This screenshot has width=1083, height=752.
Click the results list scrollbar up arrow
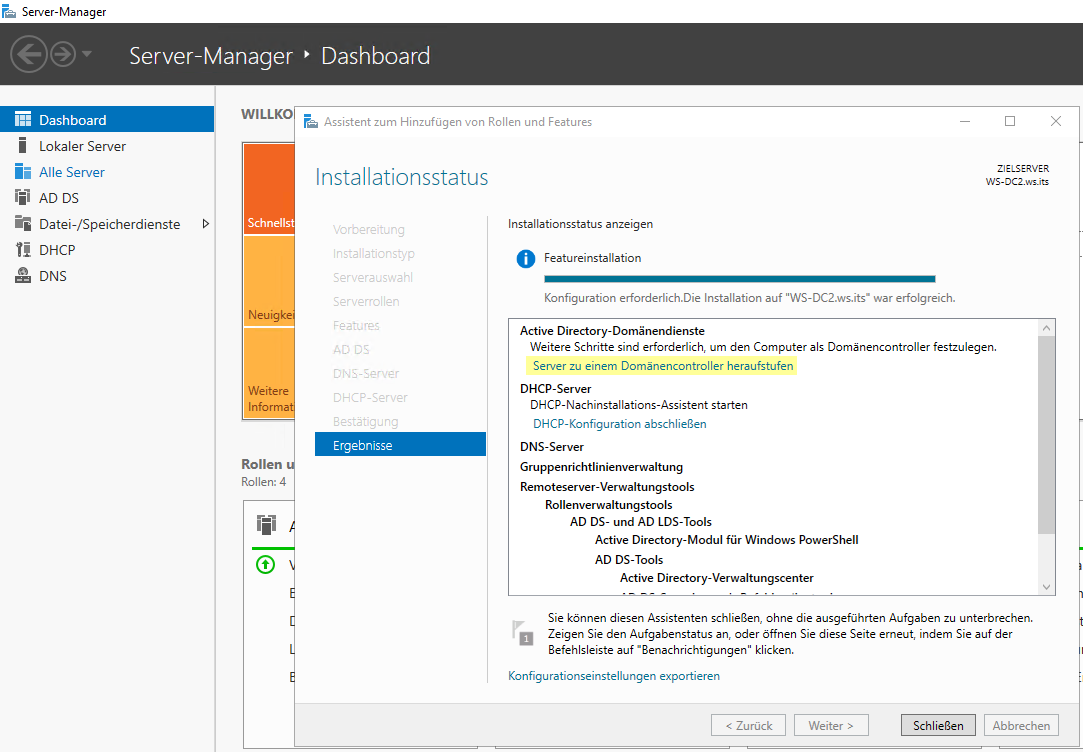click(1046, 328)
